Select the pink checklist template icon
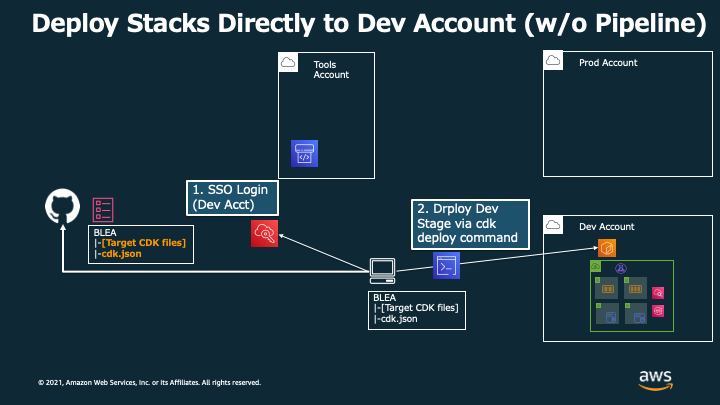Image resolution: width=720 pixels, height=405 pixels. click(x=103, y=210)
